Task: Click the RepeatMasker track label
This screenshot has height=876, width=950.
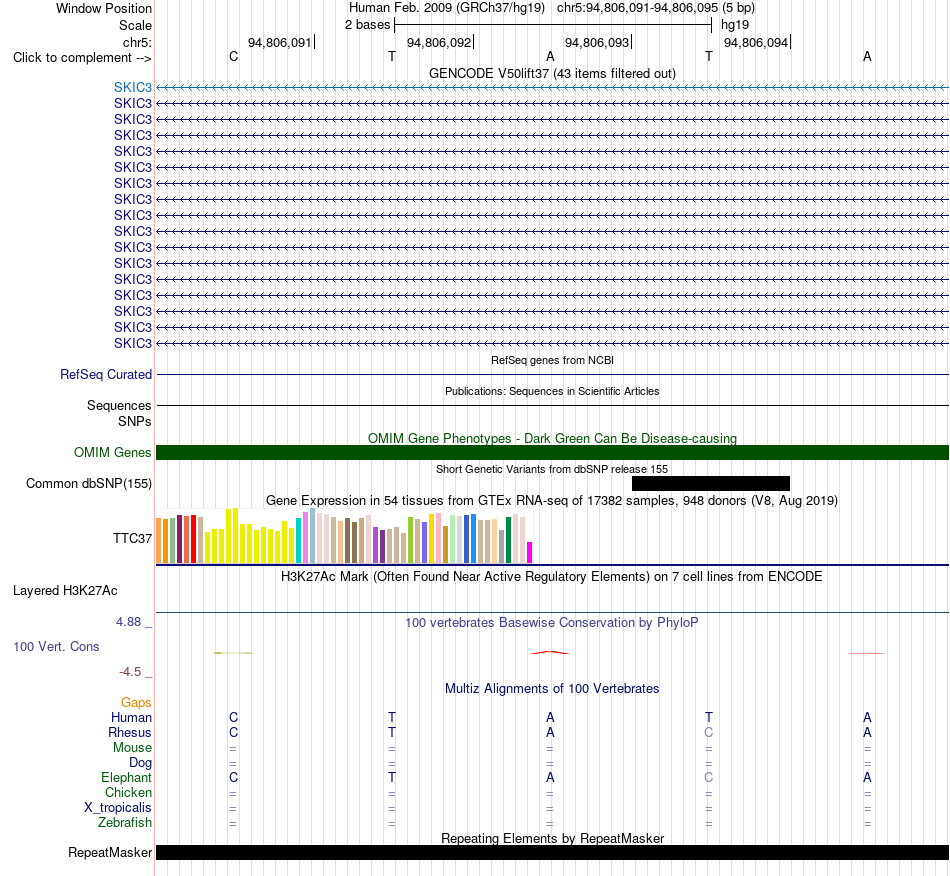Action: pyautogui.click(x=110, y=852)
